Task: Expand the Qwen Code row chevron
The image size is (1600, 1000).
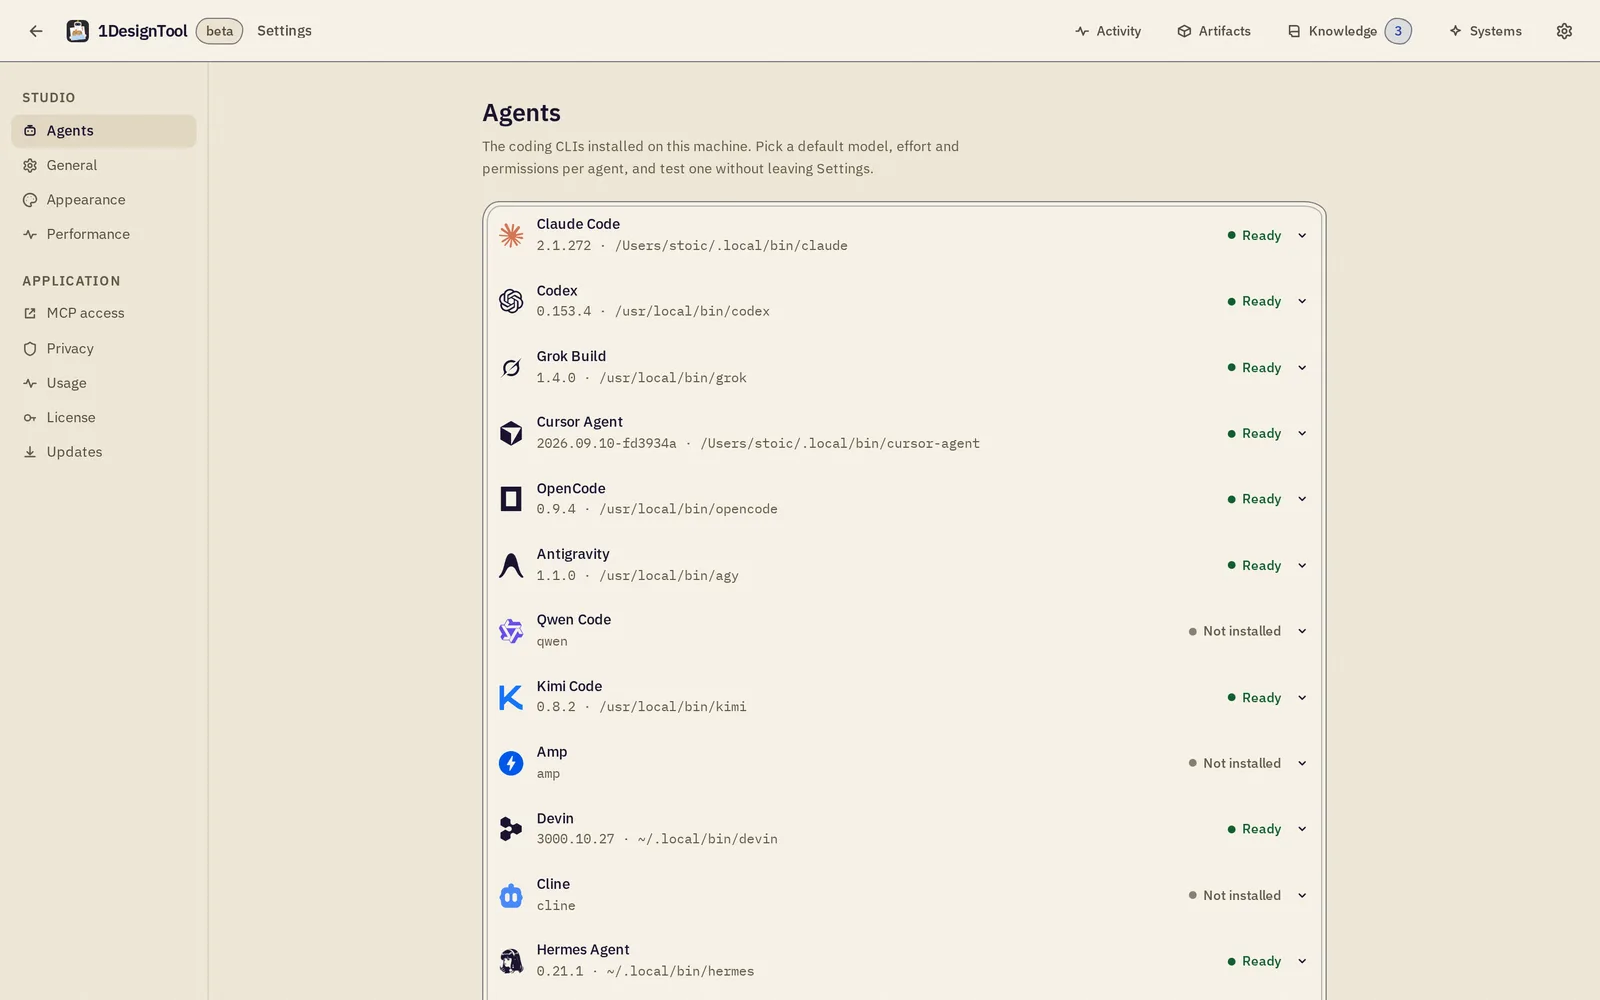Action: [x=1302, y=631]
